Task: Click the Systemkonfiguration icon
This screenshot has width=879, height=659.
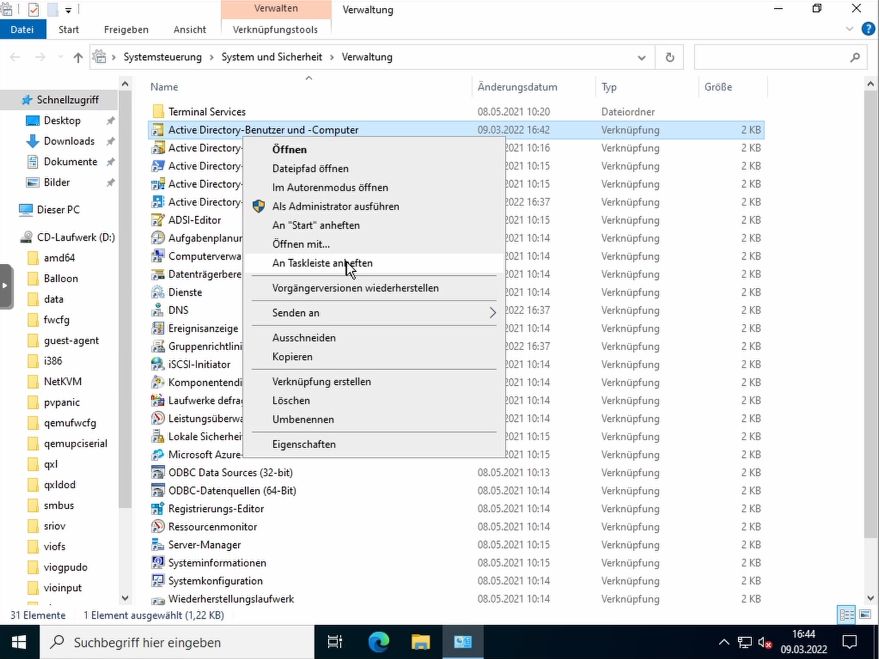Action: pos(158,581)
